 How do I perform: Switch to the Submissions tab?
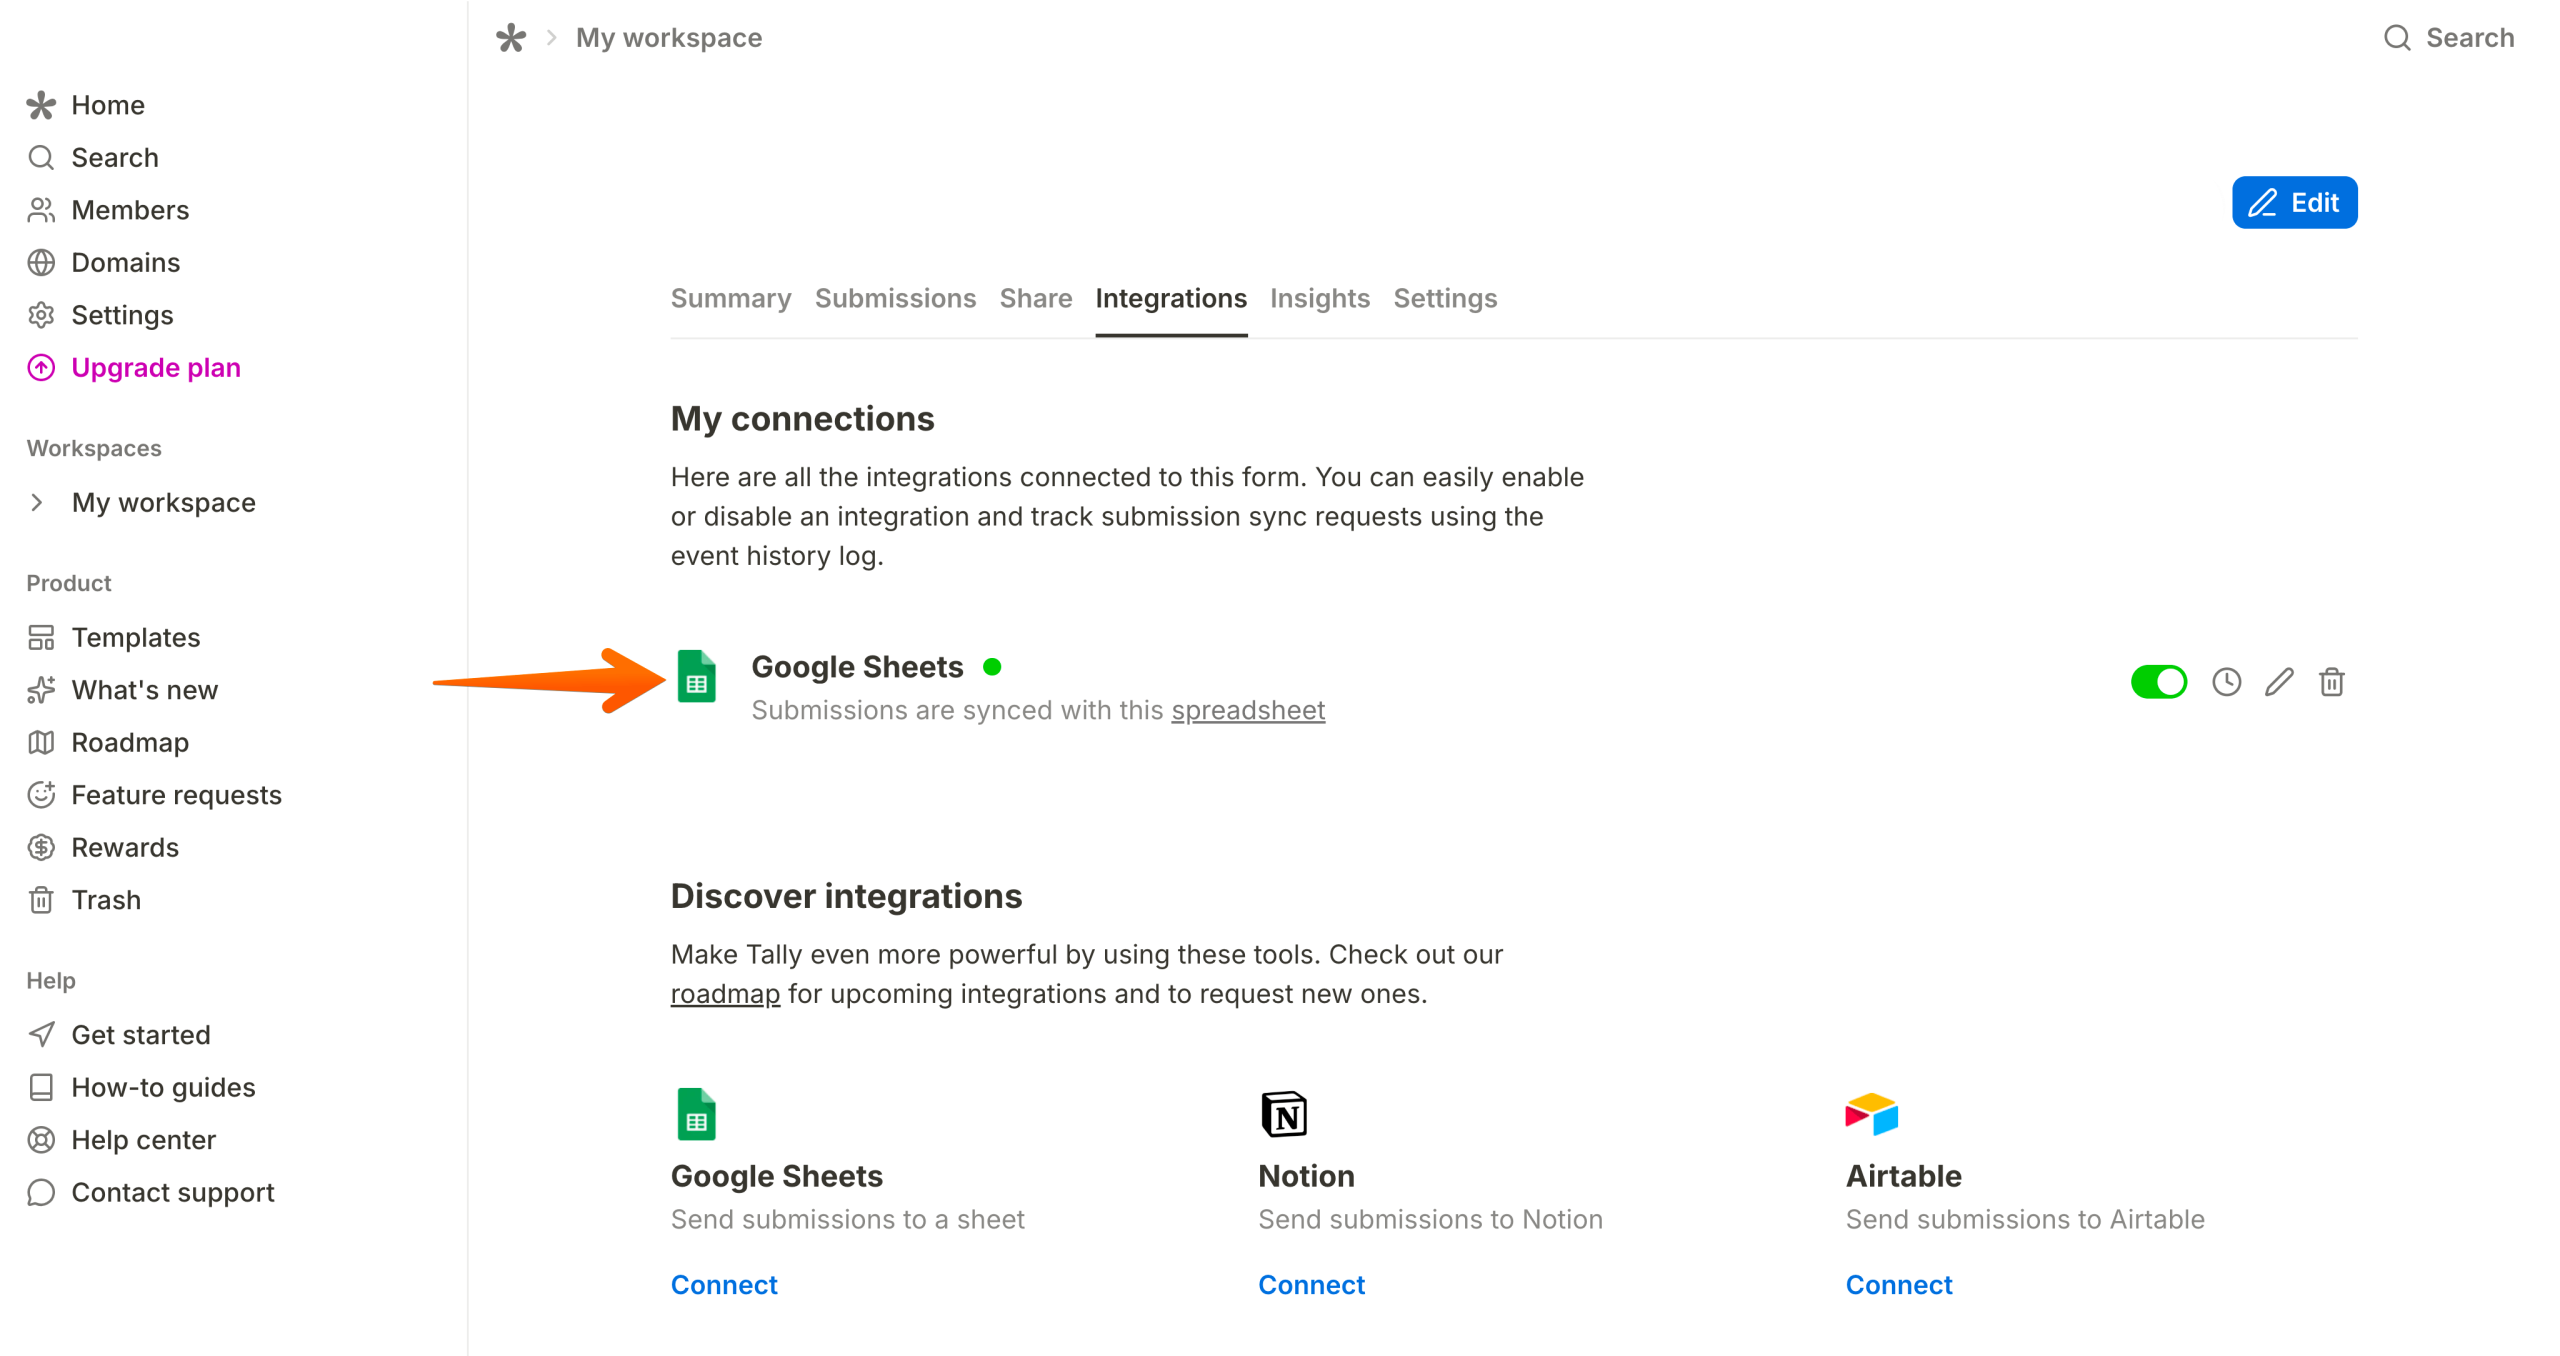895,299
